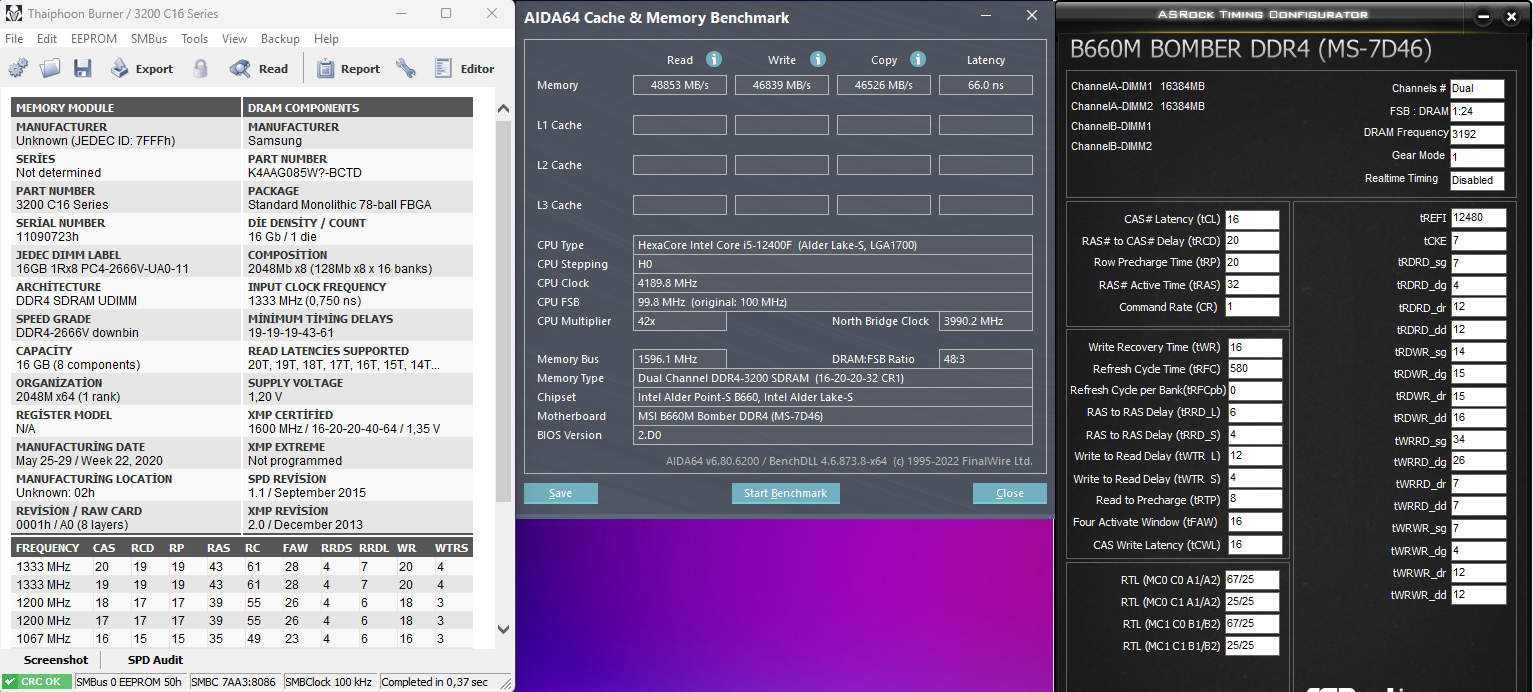
Task: Click the North Bridge Clock 3990.2 MHz field
Action: (986, 321)
